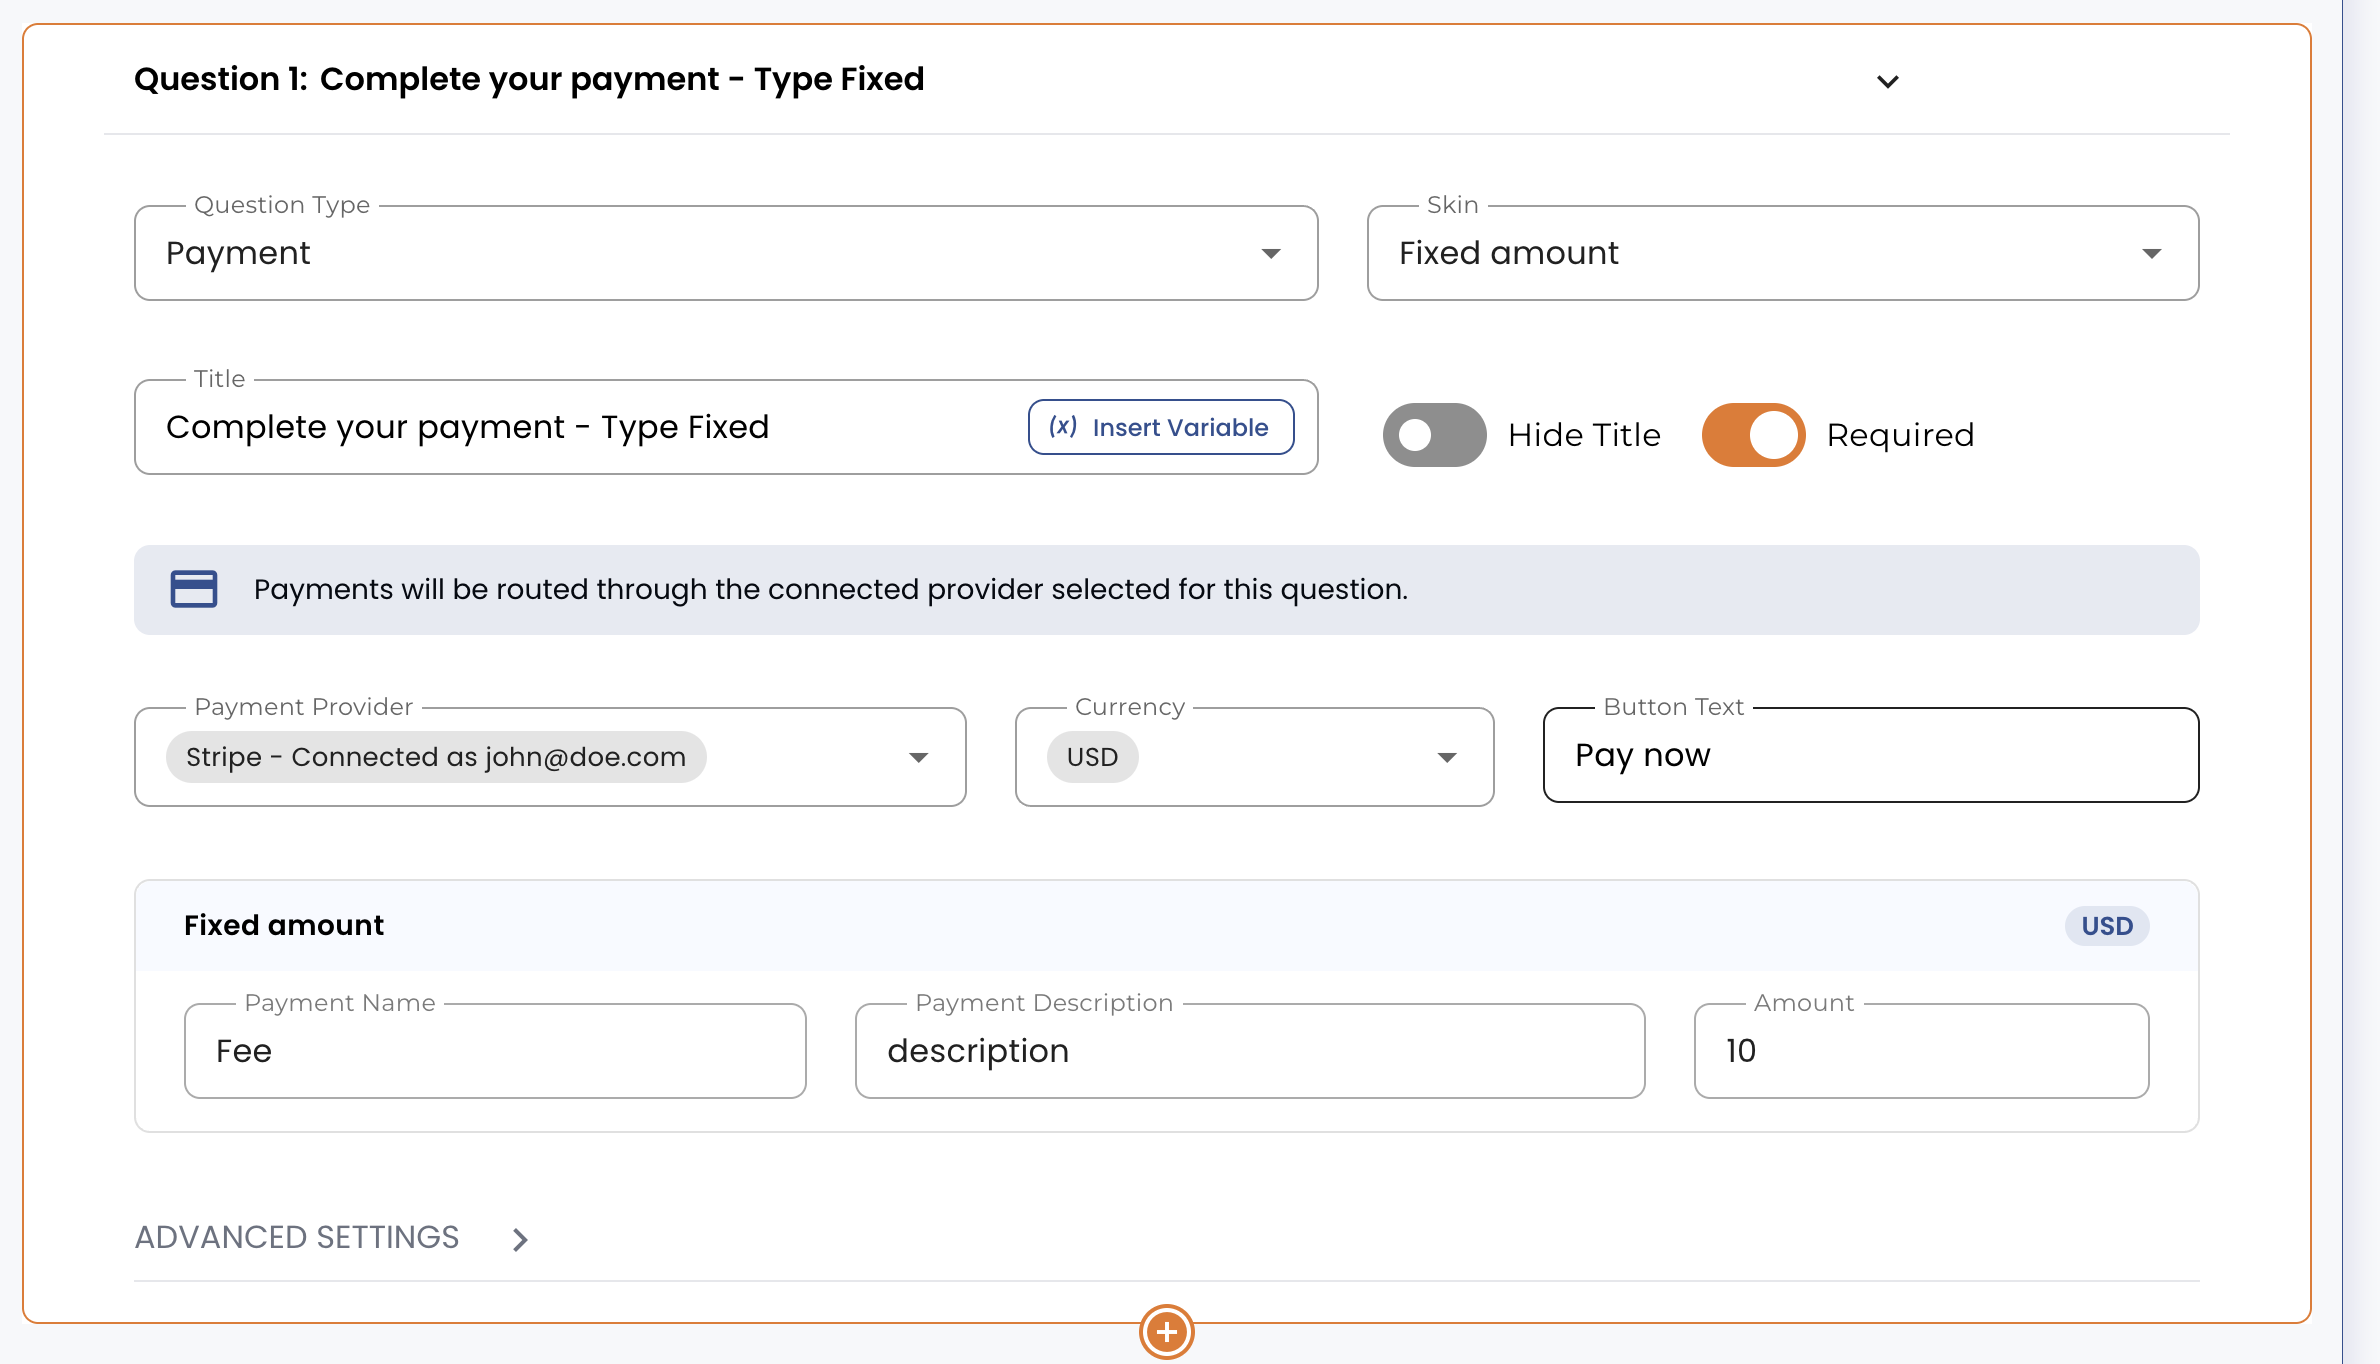This screenshot has height=1364, width=2380.
Task: Toggle the Hide Title switch
Action: 1434,435
